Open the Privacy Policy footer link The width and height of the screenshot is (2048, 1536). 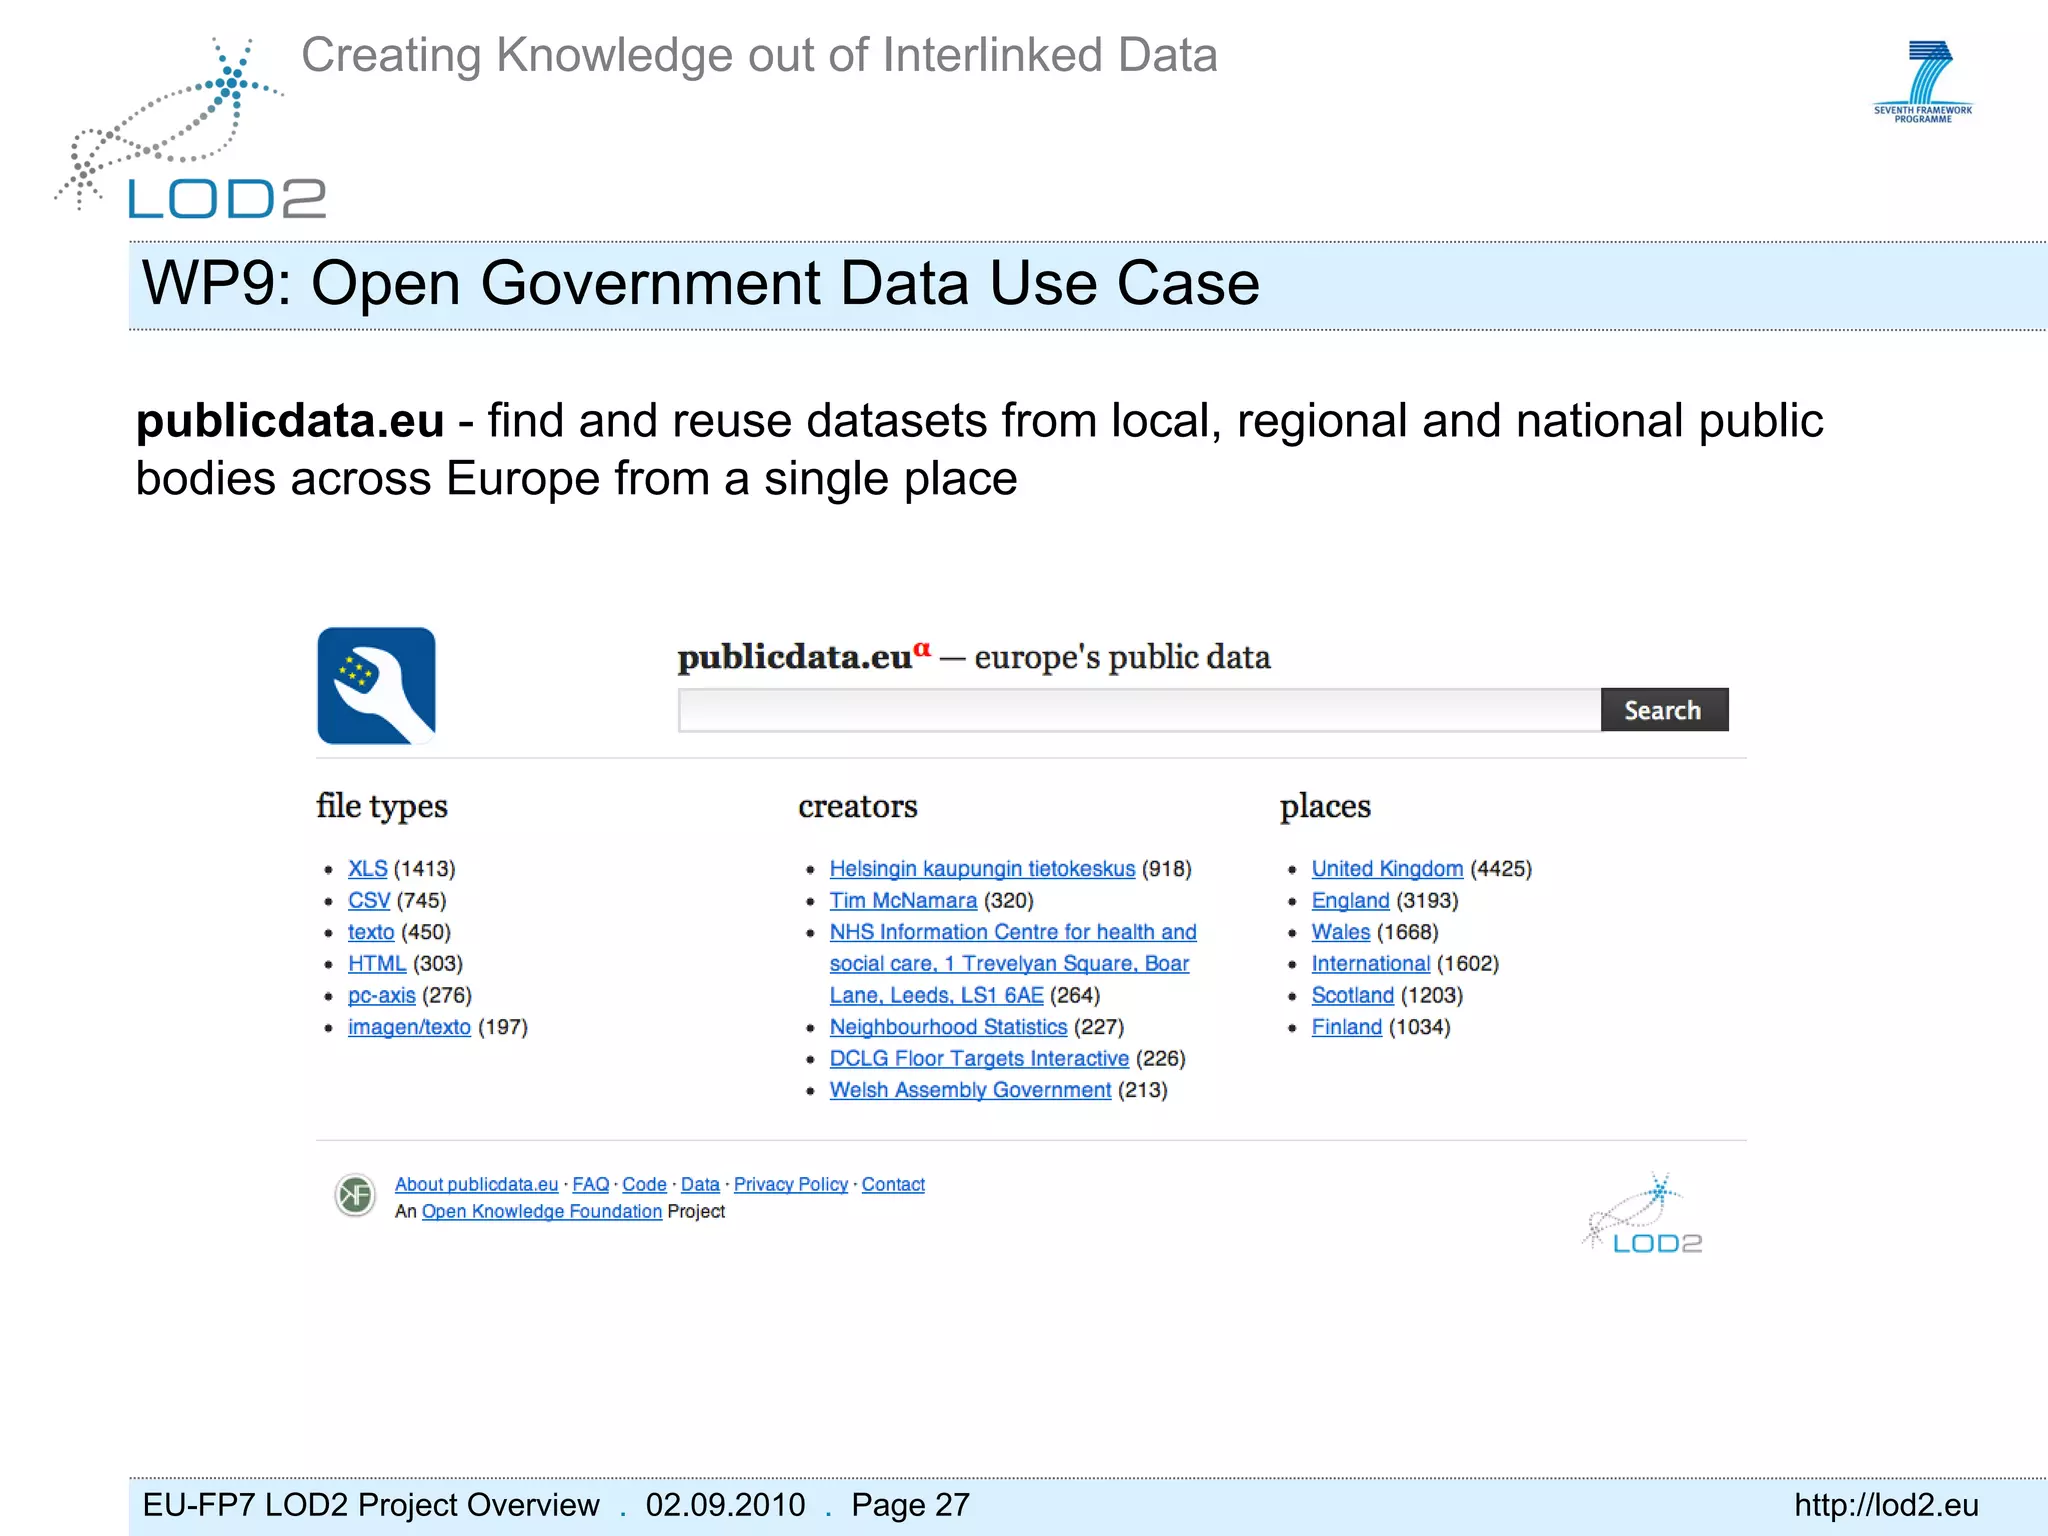(790, 1184)
